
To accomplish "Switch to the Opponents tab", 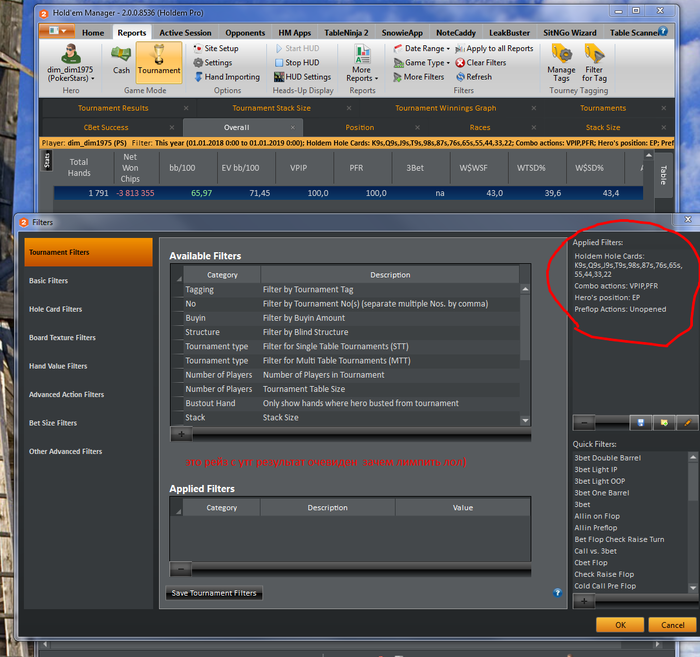I will click(245, 33).
